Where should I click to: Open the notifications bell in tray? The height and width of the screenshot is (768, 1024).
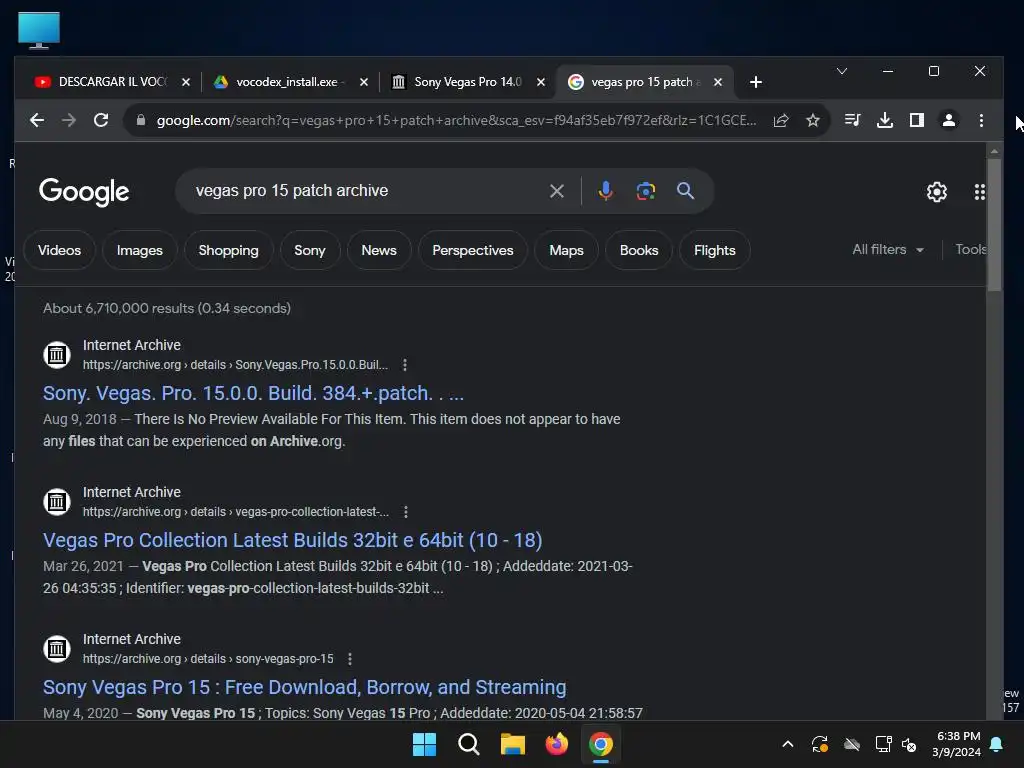997,744
